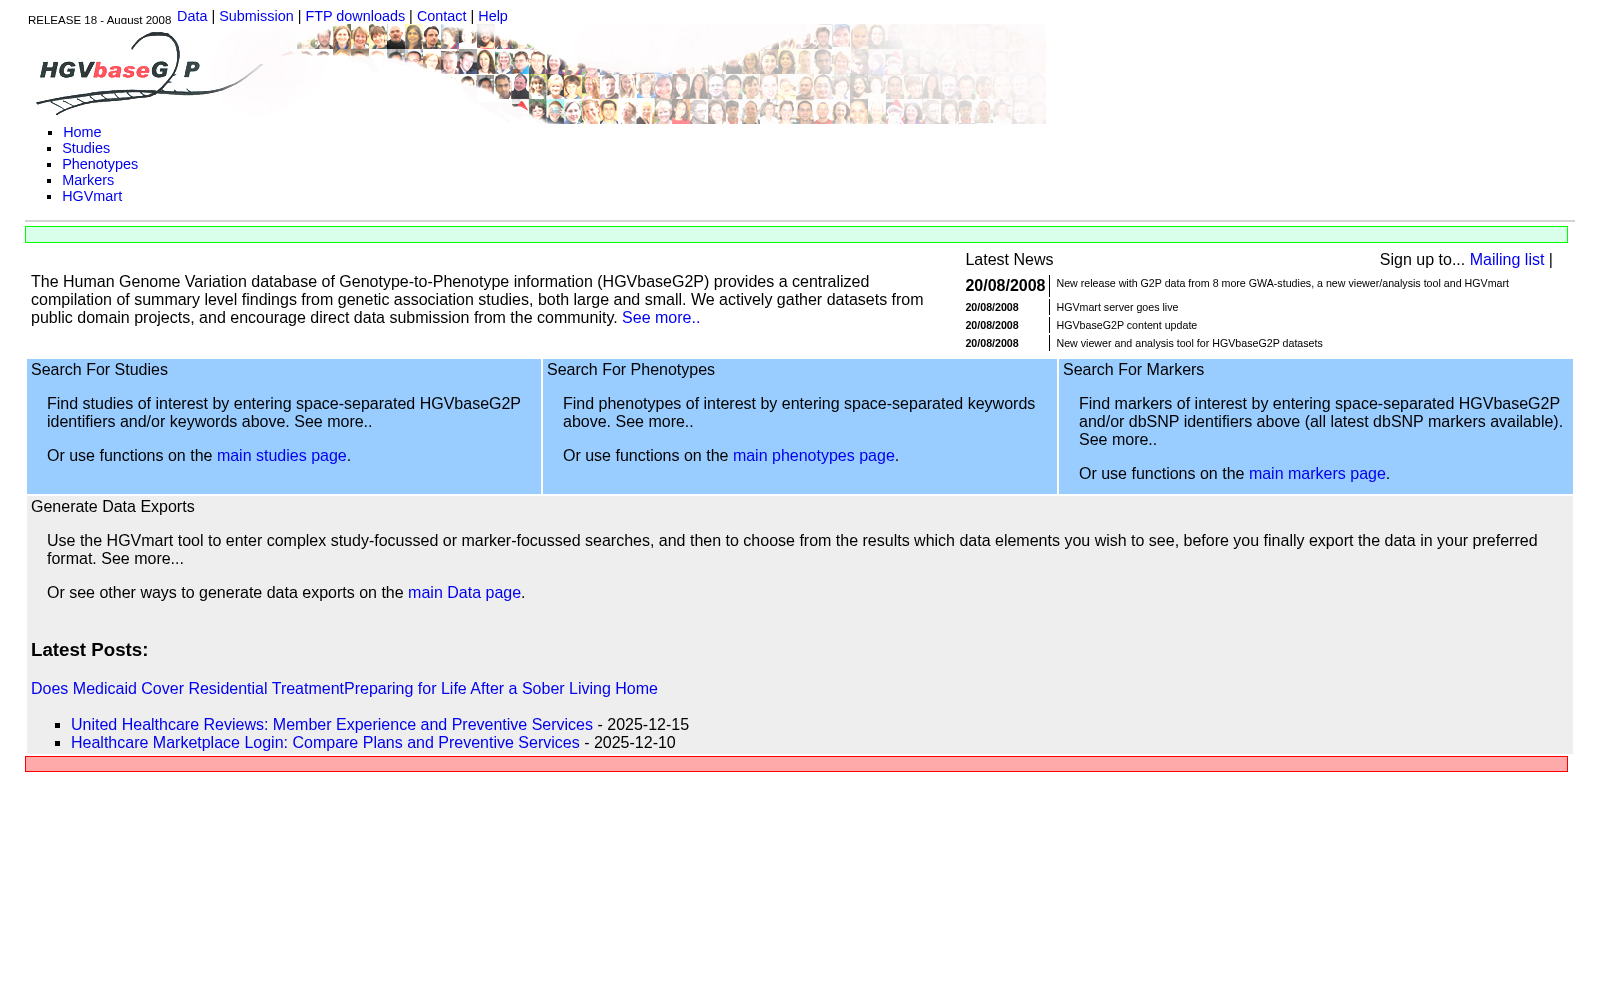Open Healthcare Marketplace Login post

point(325,743)
